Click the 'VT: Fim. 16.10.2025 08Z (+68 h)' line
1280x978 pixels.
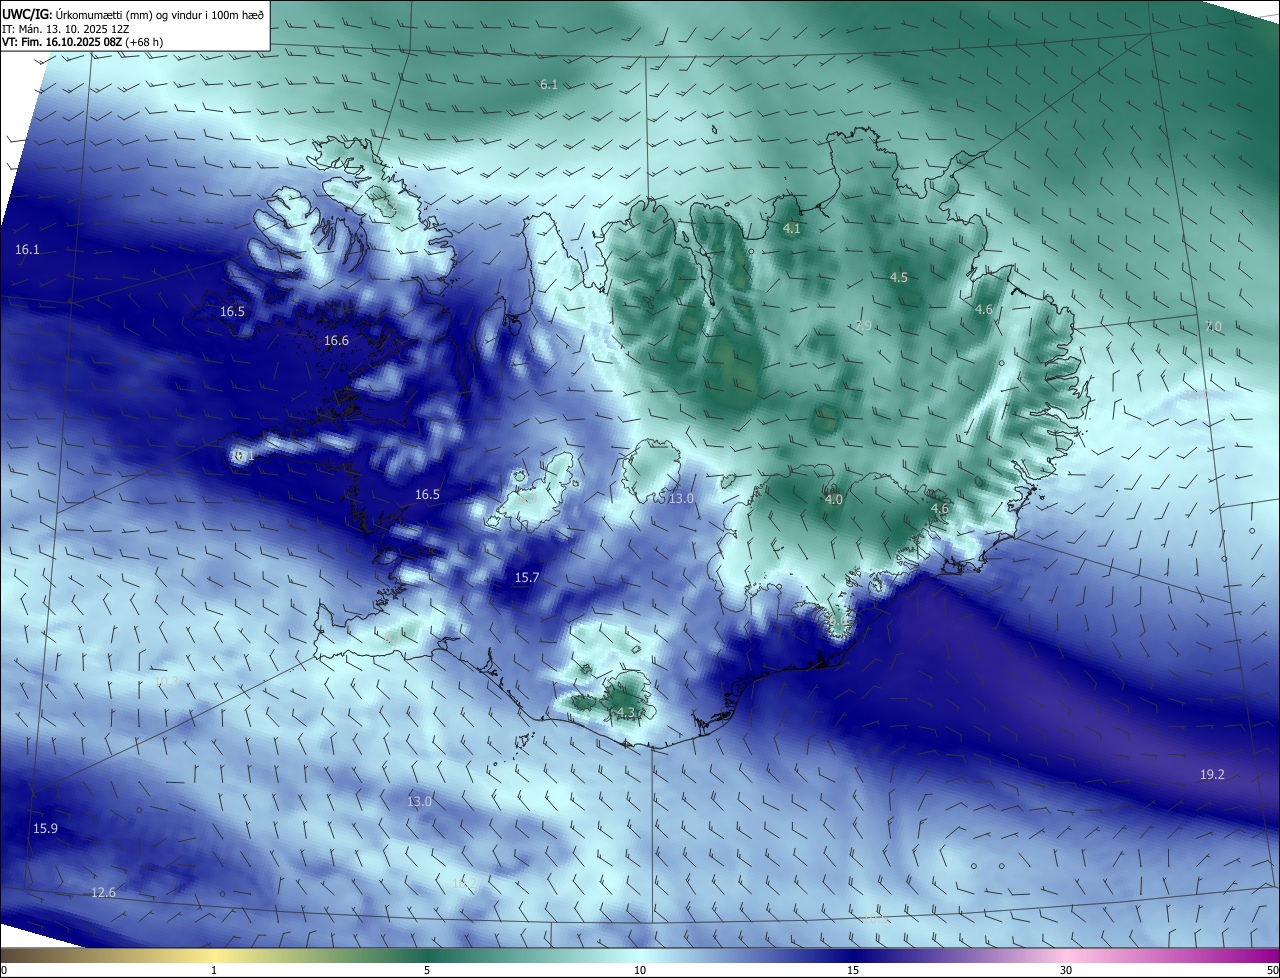[83, 42]
